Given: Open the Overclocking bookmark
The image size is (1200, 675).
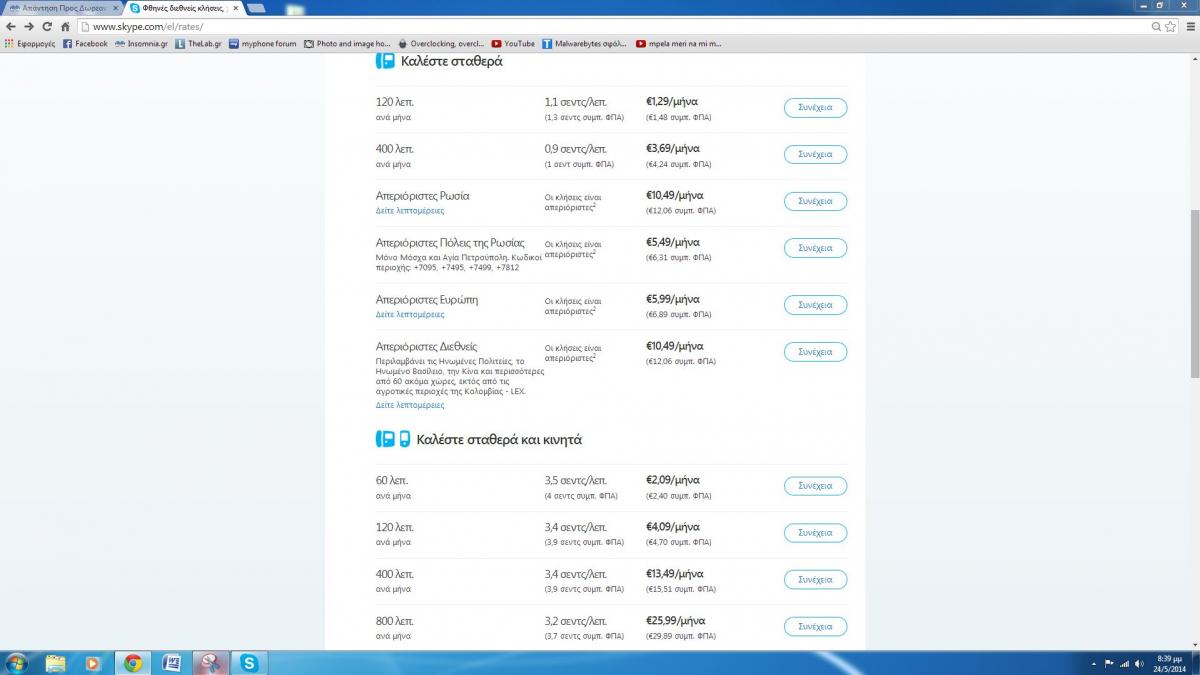Looking at the screenshot, I should pyautogui.click(x=441, y=44).
